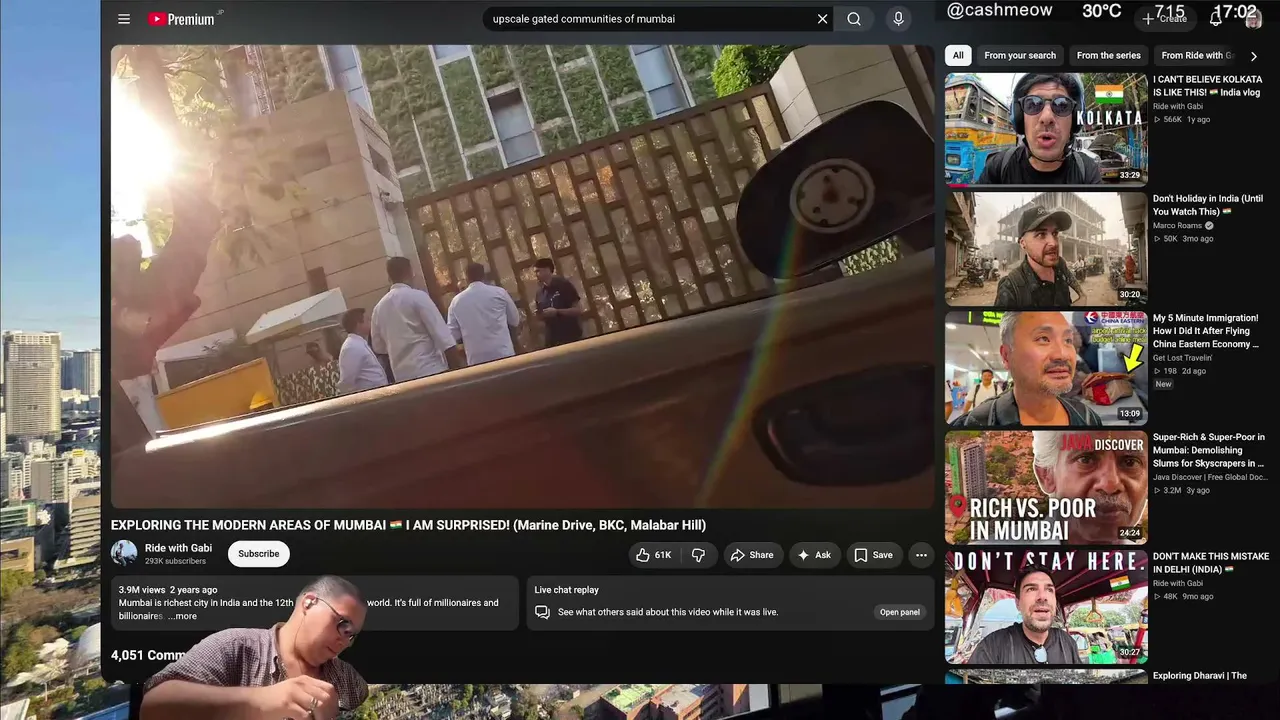Open the YouTube guide hamburger menu
The width and height of the screenshot is (1280, 720).
[x=124, y=19]
